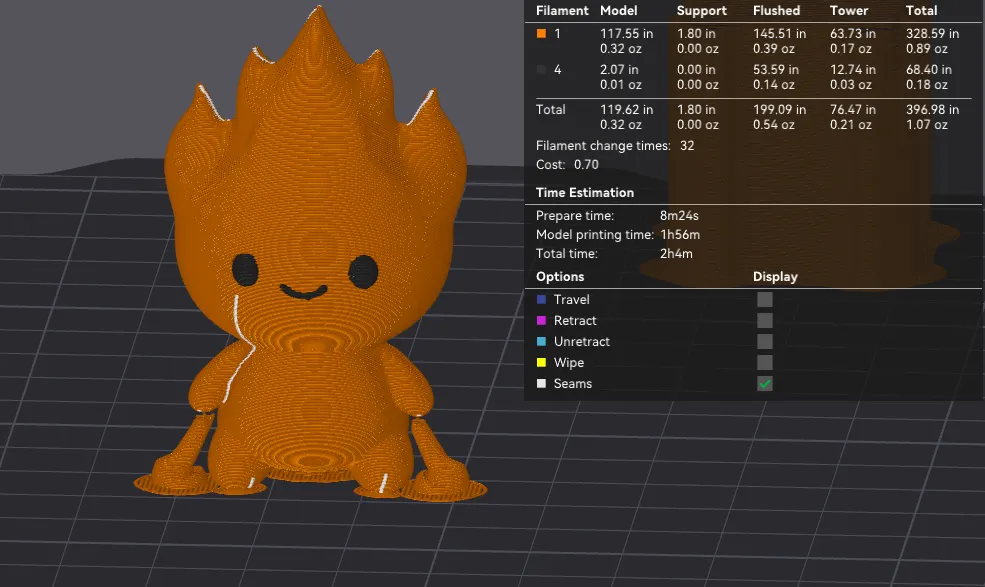Click grand total length 396.98 in
Image resolution: width=985 pixels, height=587 pixels.
(932, 110)
